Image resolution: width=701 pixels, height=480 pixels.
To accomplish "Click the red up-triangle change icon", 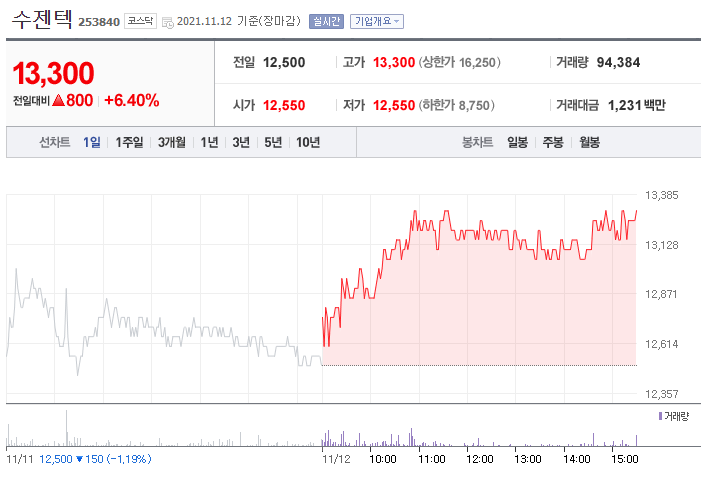I will coord(59,100).
